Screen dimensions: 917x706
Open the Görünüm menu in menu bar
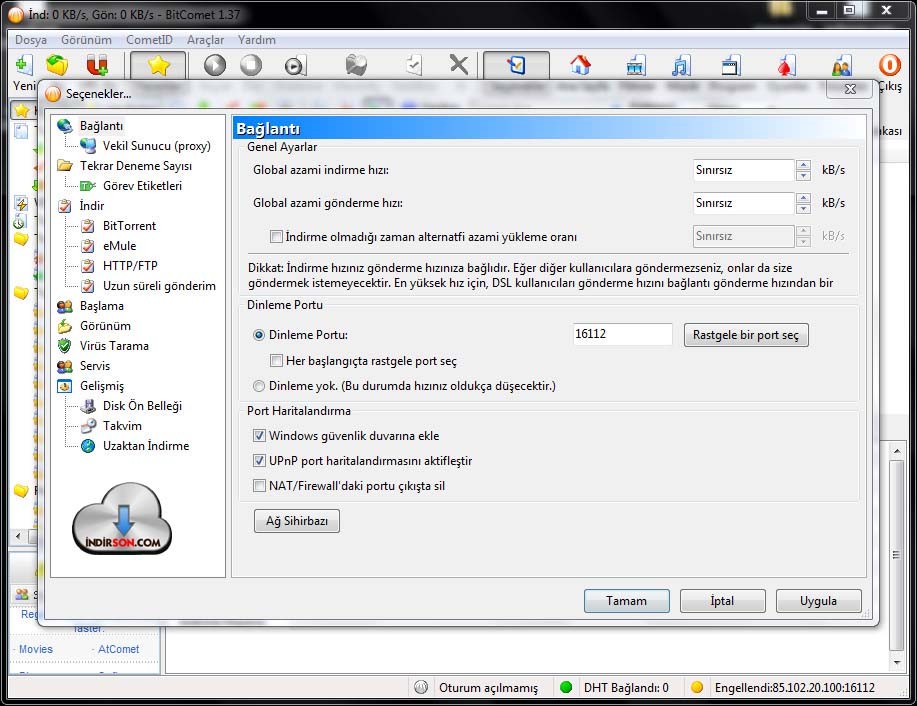click(x=87, y=40)
